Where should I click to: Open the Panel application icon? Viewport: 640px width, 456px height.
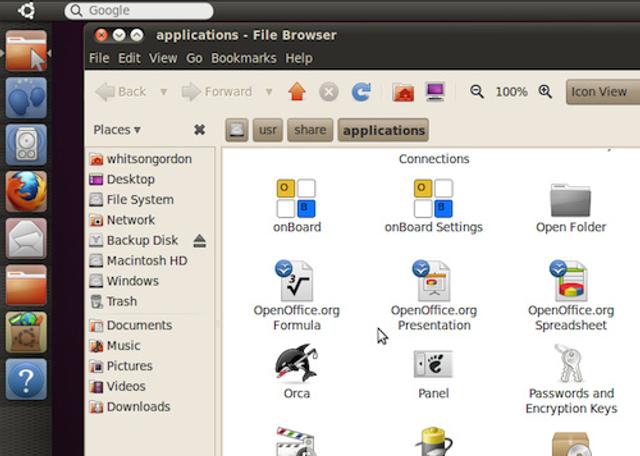pos(433,364)
